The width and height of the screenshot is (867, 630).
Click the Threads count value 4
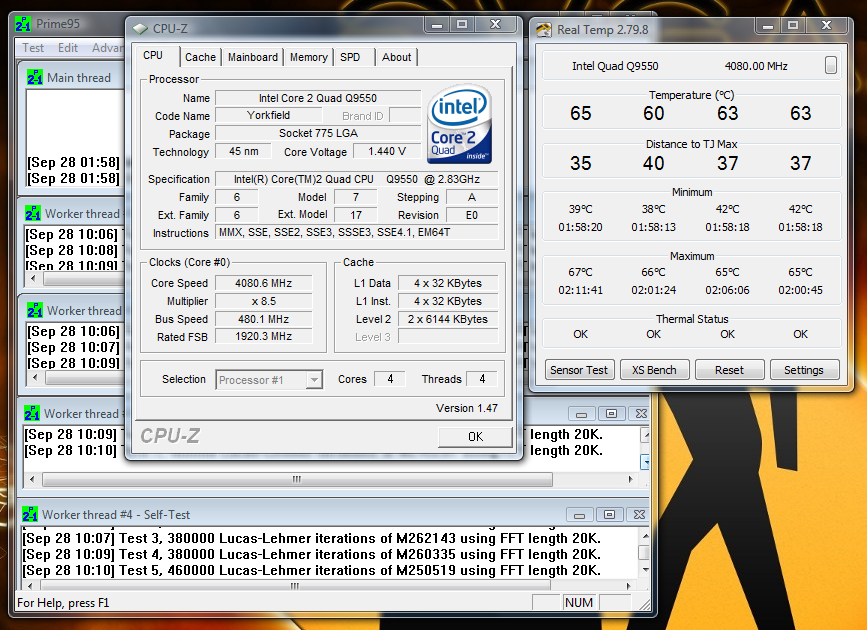(x=482, y=379)
